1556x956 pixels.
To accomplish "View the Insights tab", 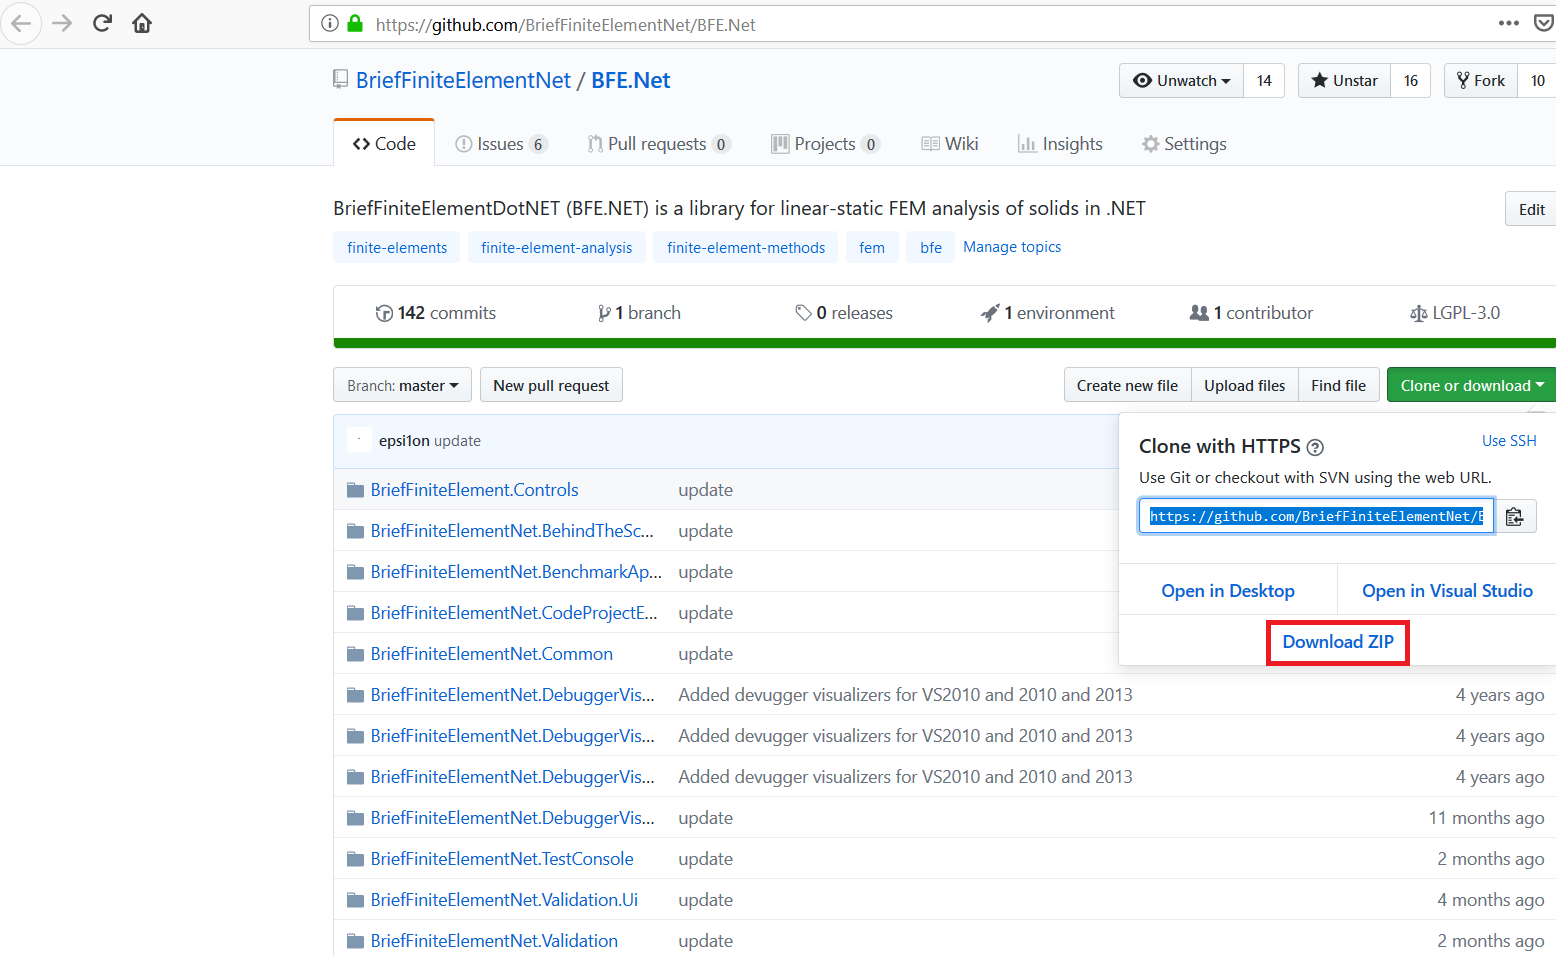I will pos(1060,144).
